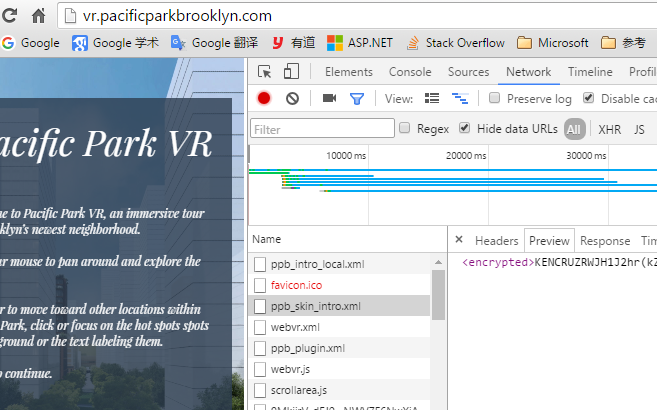Viewport: 657px width, 410px height.
Task: Uncheck Hide data URLs
Action: [x=465, y=128]
